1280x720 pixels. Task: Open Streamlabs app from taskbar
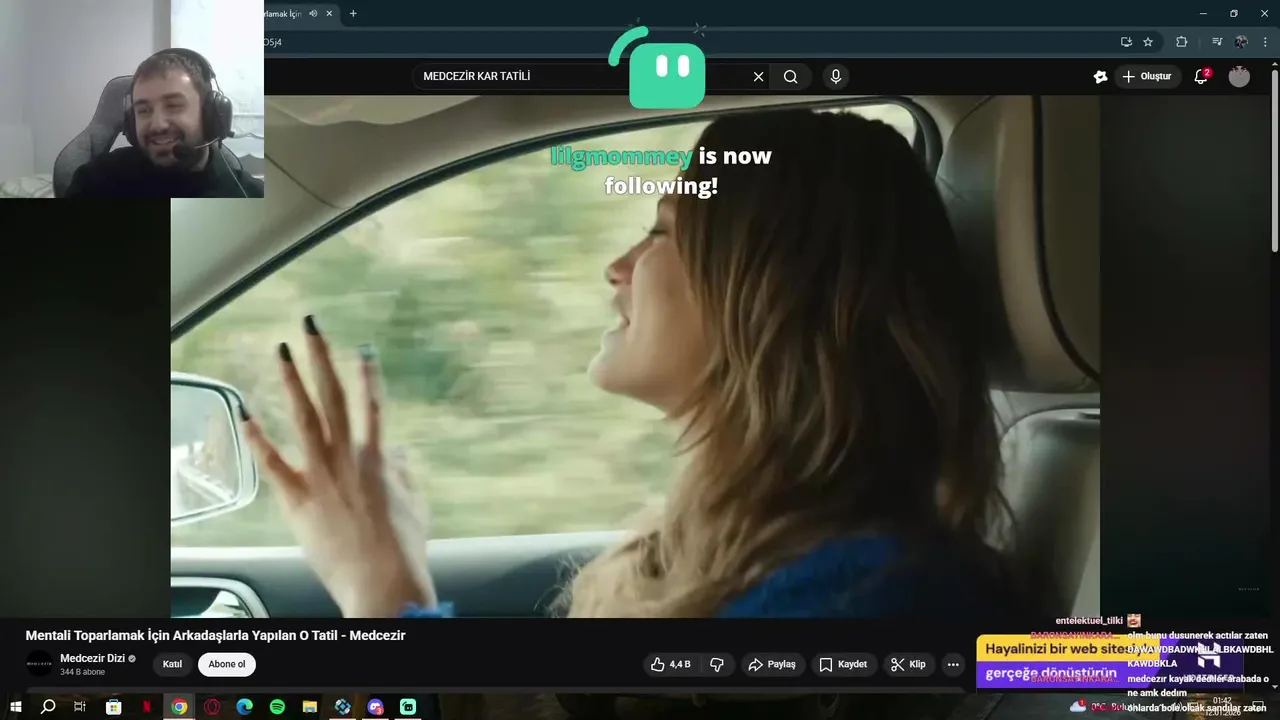click(408, 707)
